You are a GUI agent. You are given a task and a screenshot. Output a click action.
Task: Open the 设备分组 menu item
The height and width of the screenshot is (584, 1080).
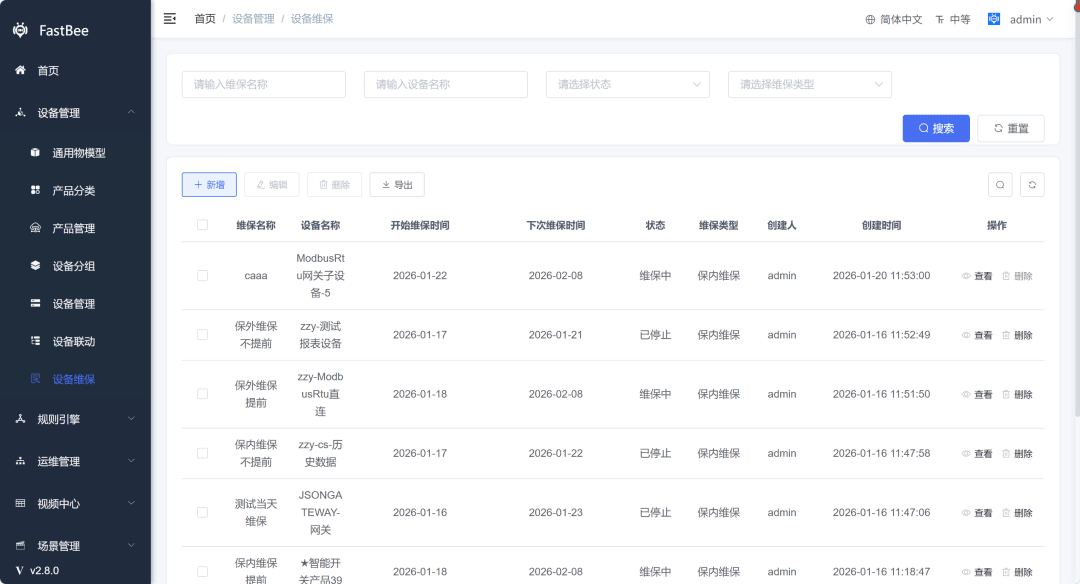[x=76, y=265]
